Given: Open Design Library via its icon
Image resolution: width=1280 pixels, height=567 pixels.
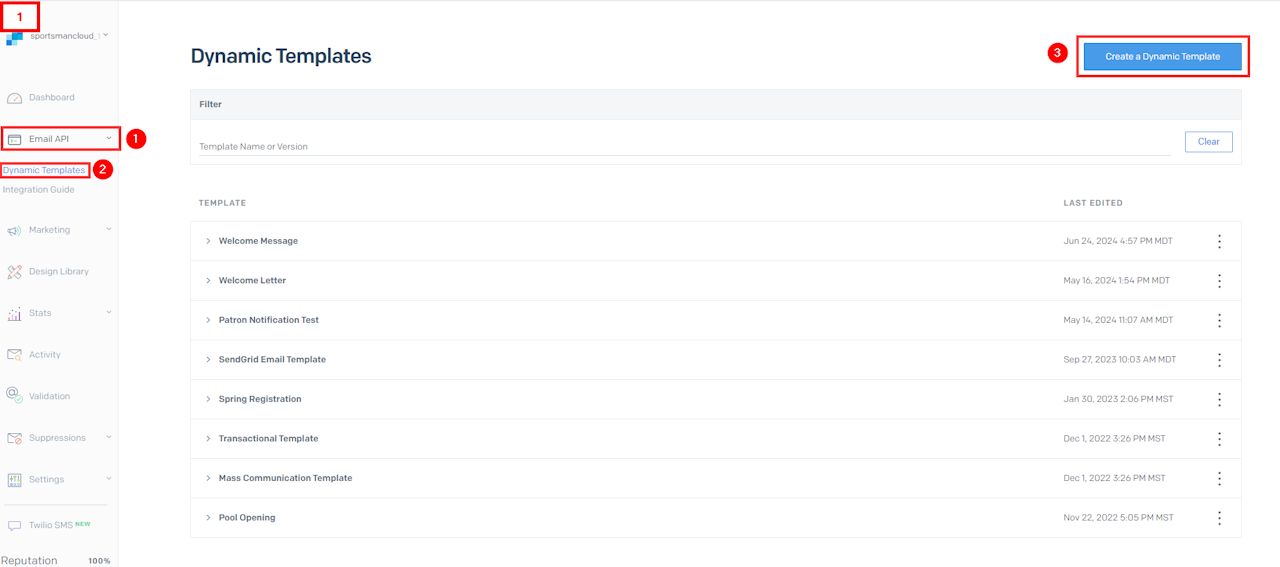Looking at the screenshot, I should [x=14, y=272].
